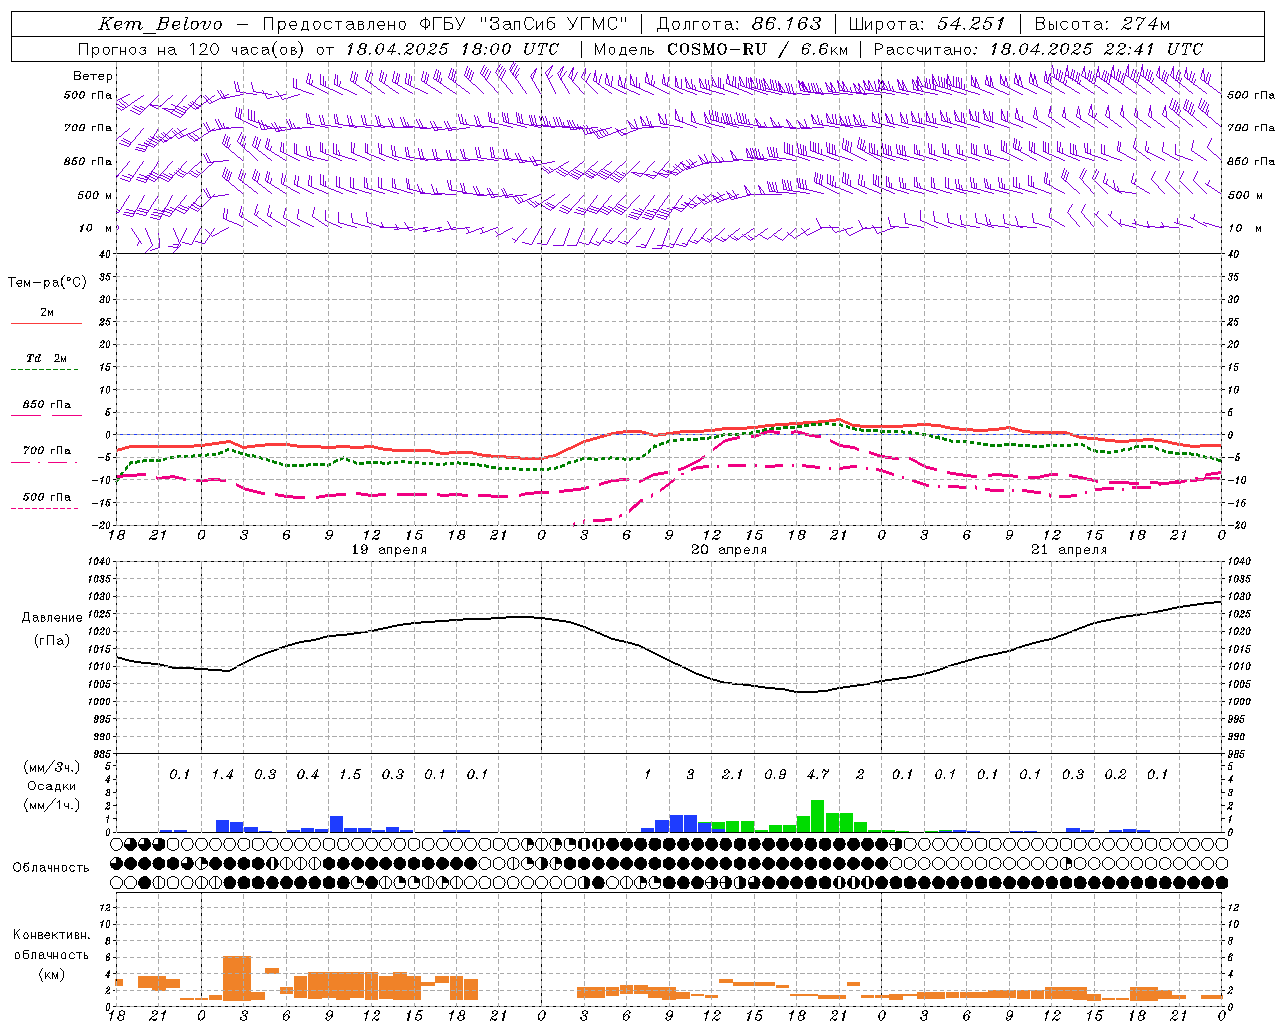The height and width of the screenshot is (1024, 1280).
Task: Click the 'Ветер' wind panel label
Action: coord(93,76)
